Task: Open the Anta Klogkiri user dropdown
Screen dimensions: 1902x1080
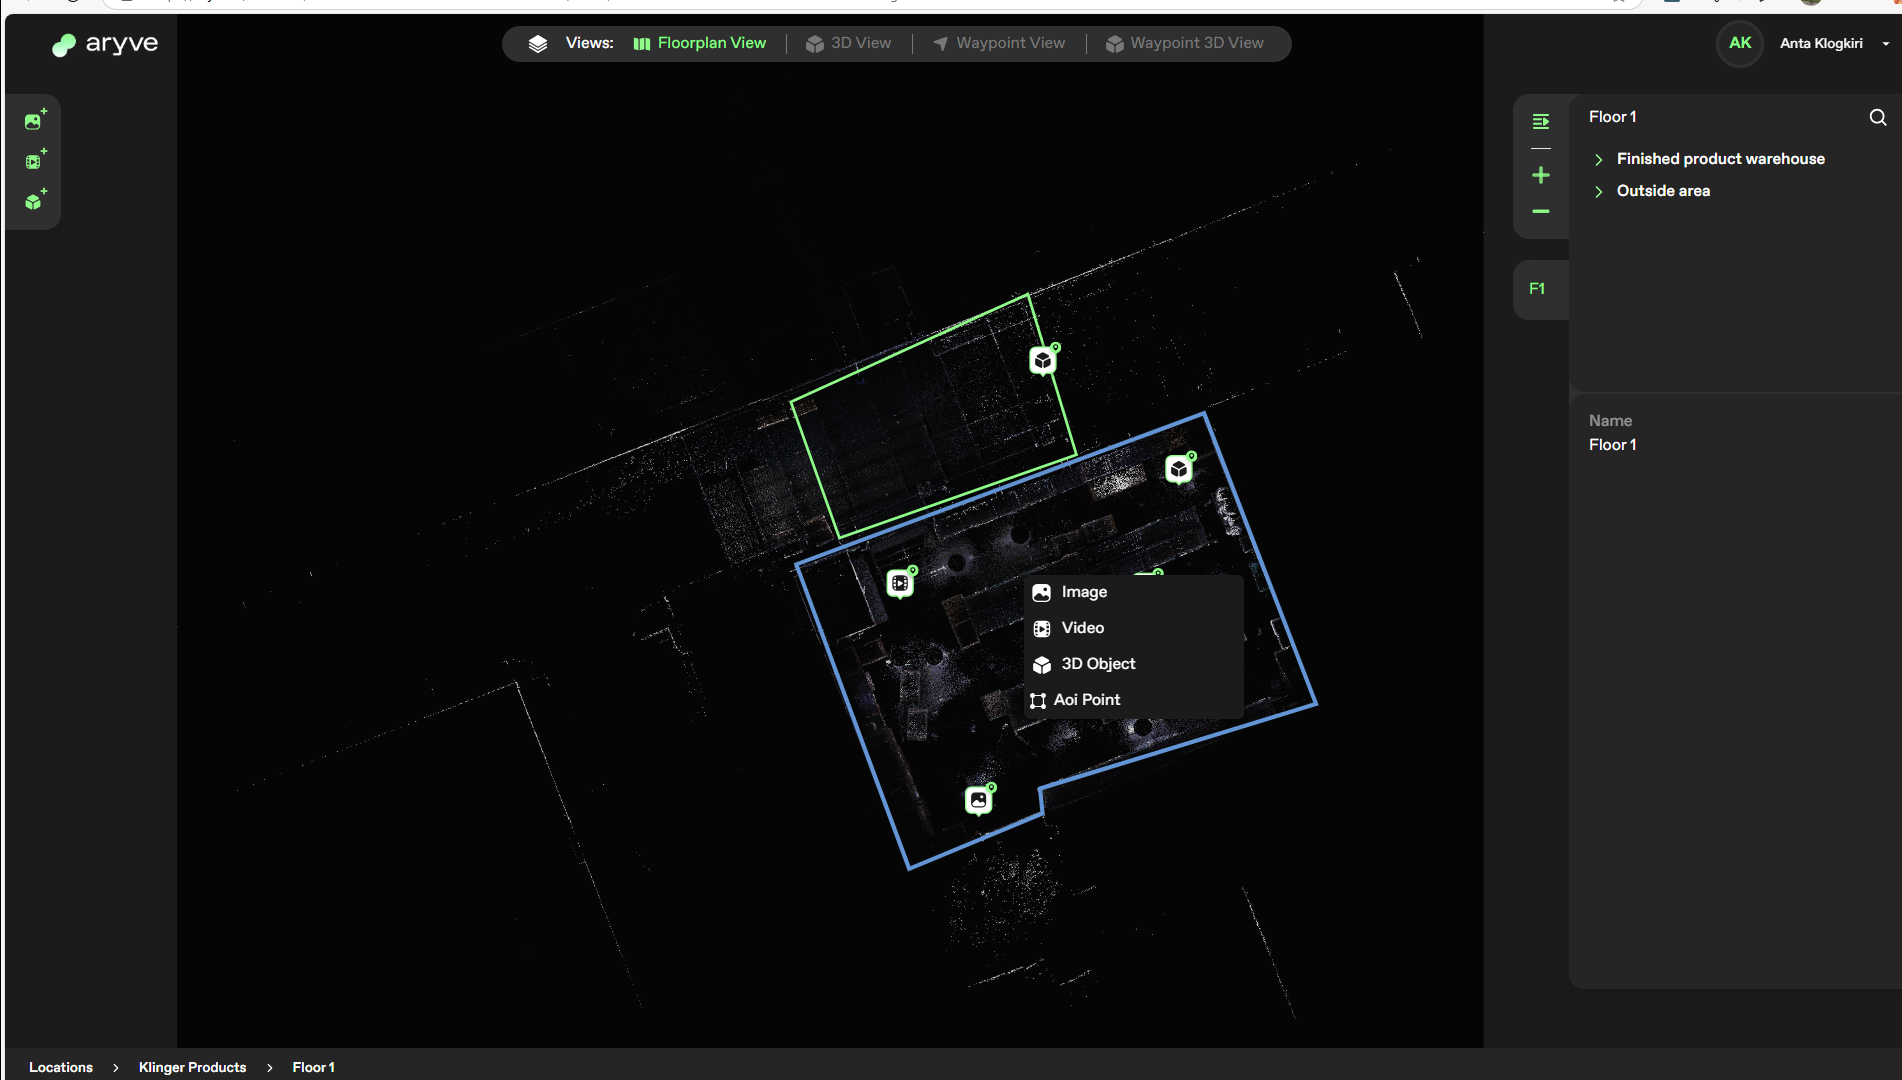Action: [1885, 44]
